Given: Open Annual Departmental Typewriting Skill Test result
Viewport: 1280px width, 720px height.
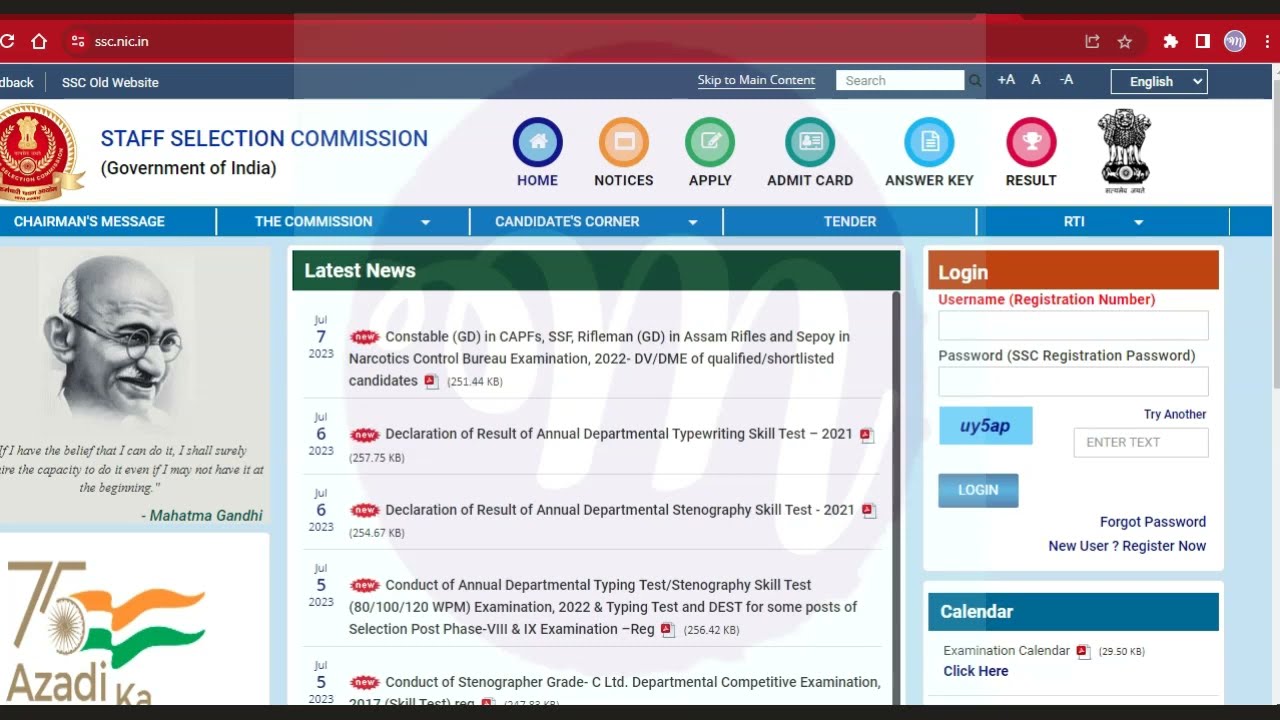Looking at the screenshot, I should (x=619, y=434).
